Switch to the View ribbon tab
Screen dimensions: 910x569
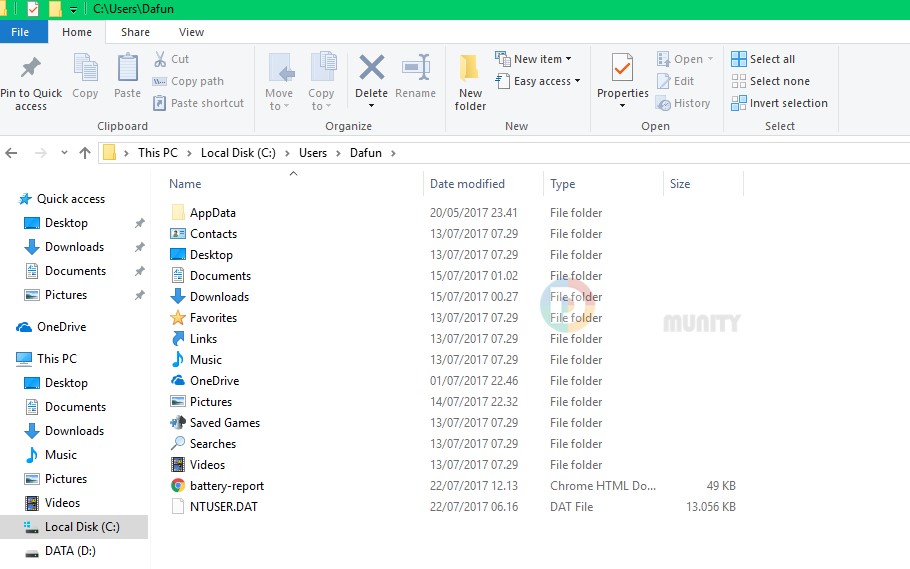[x=191, y=32]
